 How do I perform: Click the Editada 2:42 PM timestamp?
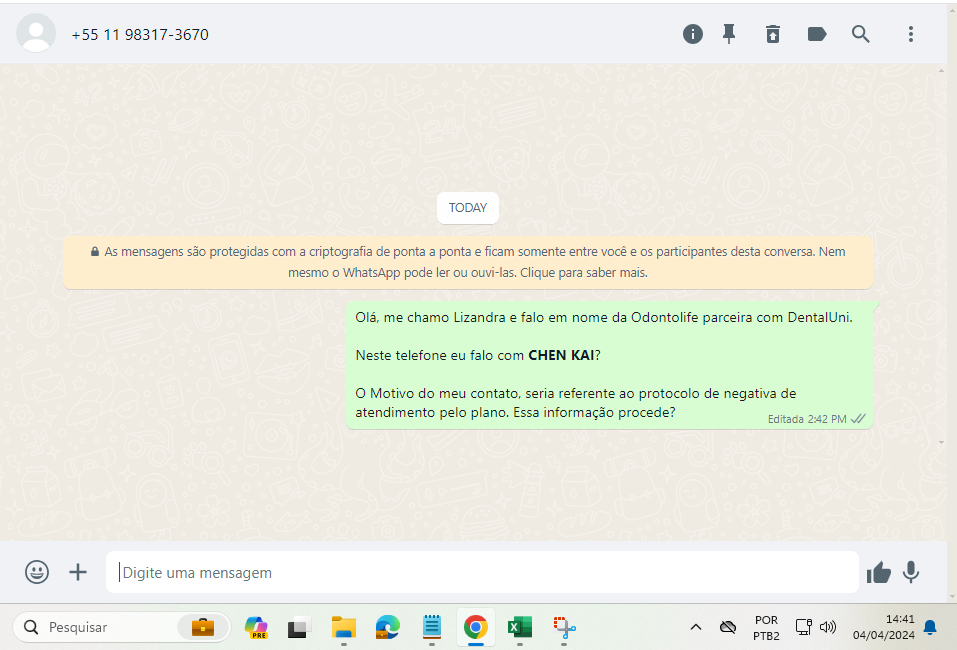click(806, 419)
